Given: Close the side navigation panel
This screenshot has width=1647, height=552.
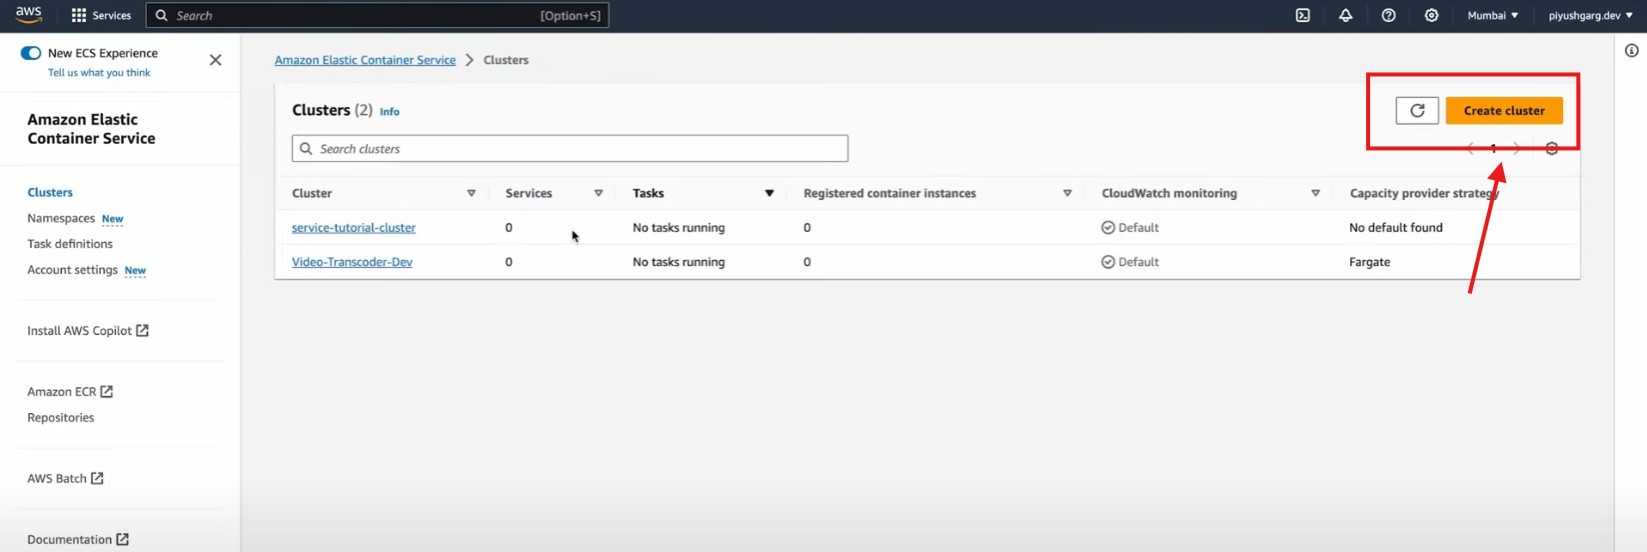Looking at the screenshot, I should pyautogui.click(x=215, y=60).
